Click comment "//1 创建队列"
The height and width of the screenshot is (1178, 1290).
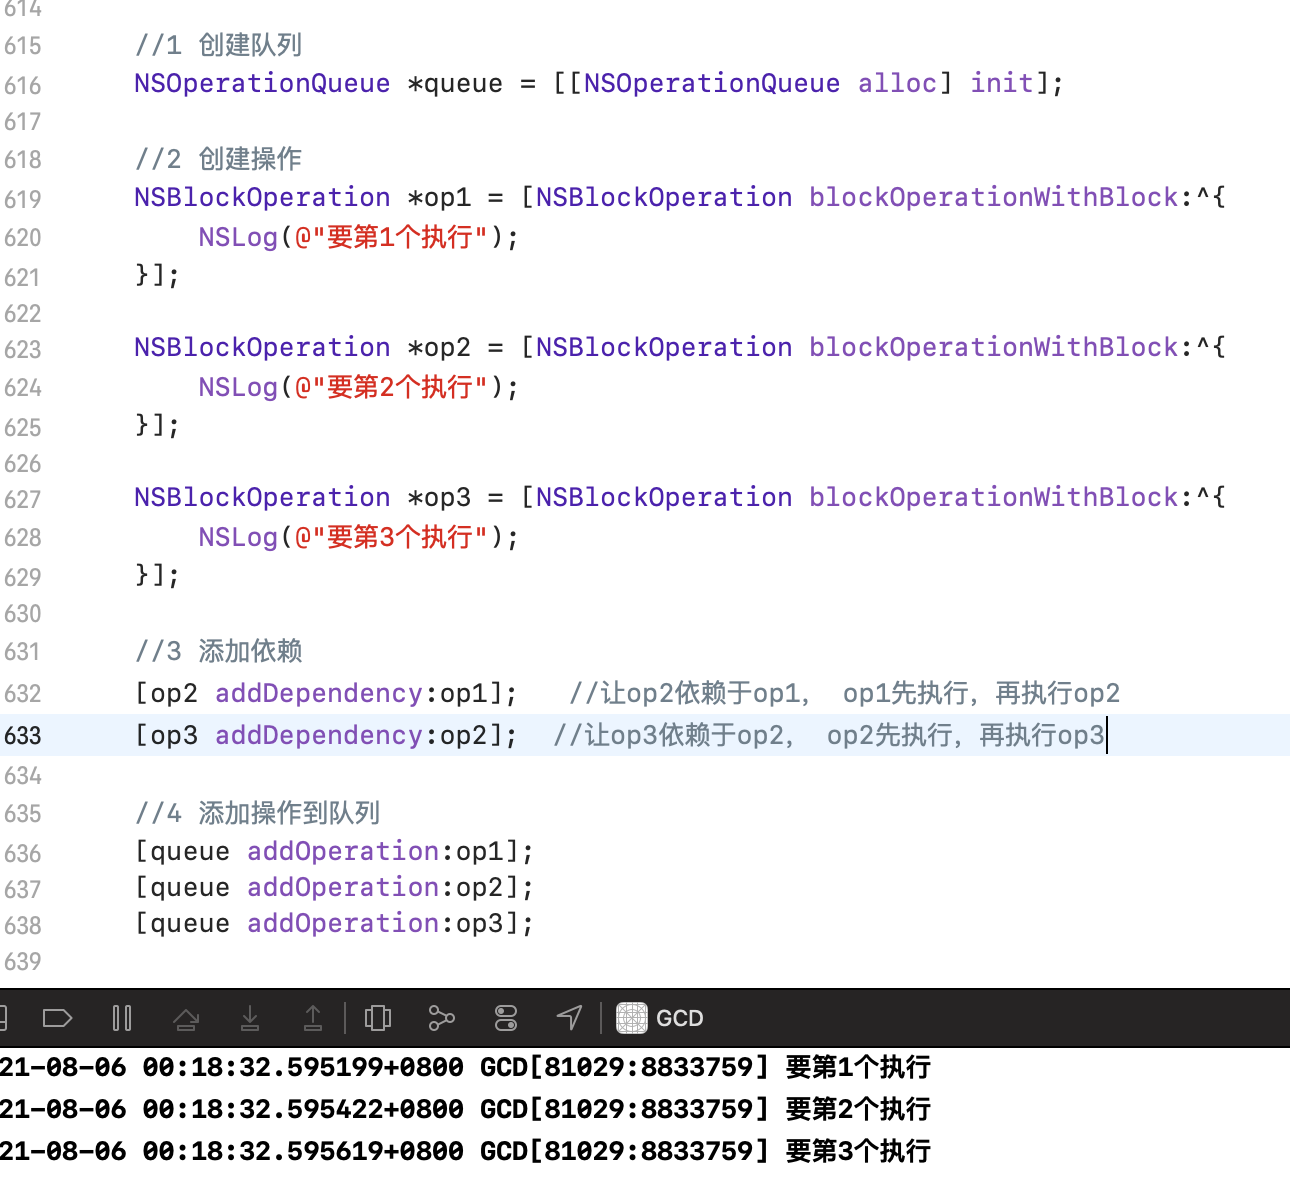pyautogui.click(x=218, y=45)
